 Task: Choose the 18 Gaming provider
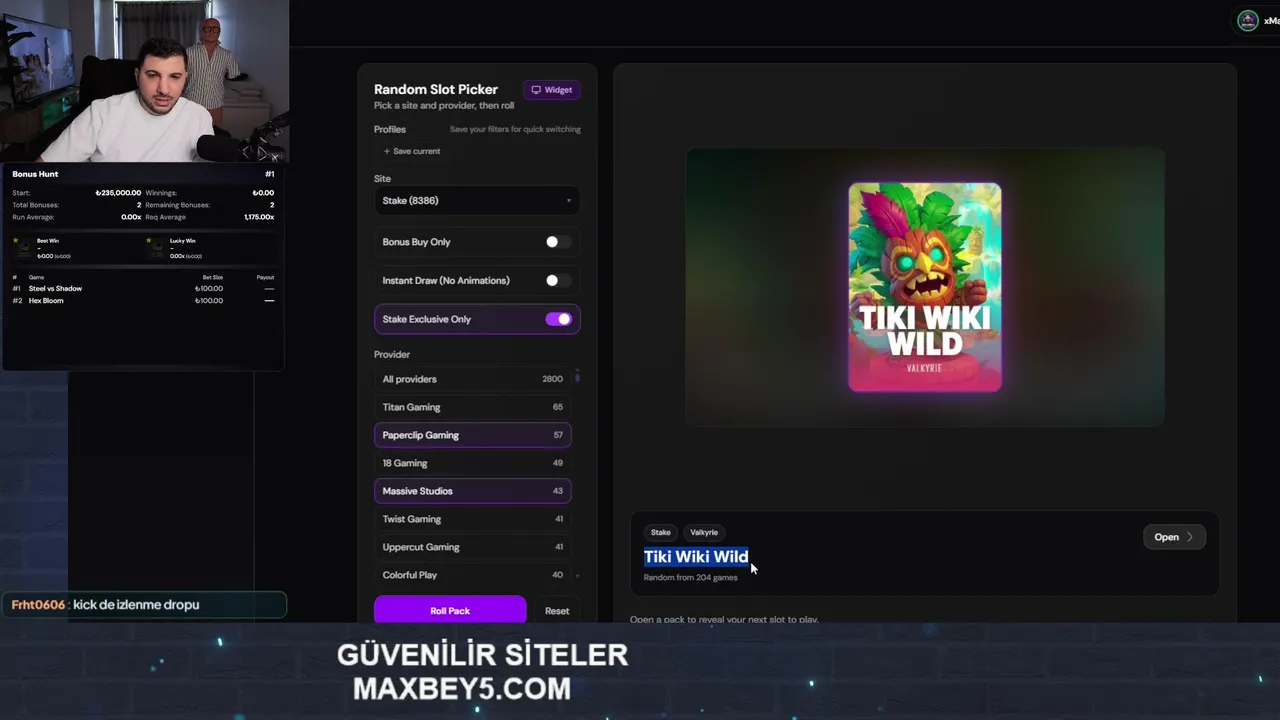click(472, 463)
